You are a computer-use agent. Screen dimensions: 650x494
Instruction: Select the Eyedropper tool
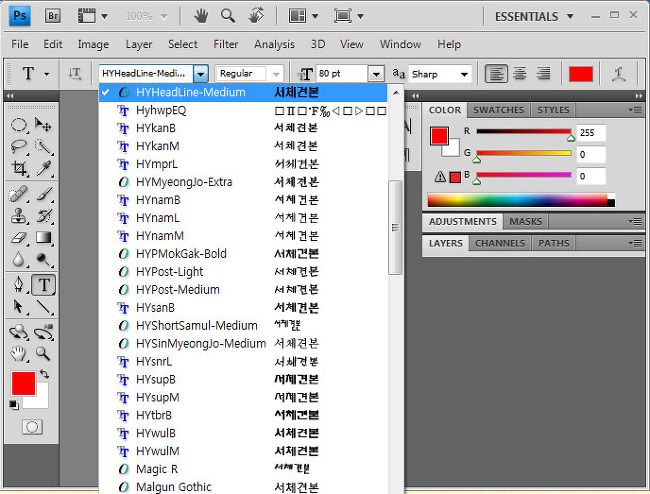(43, 168)
